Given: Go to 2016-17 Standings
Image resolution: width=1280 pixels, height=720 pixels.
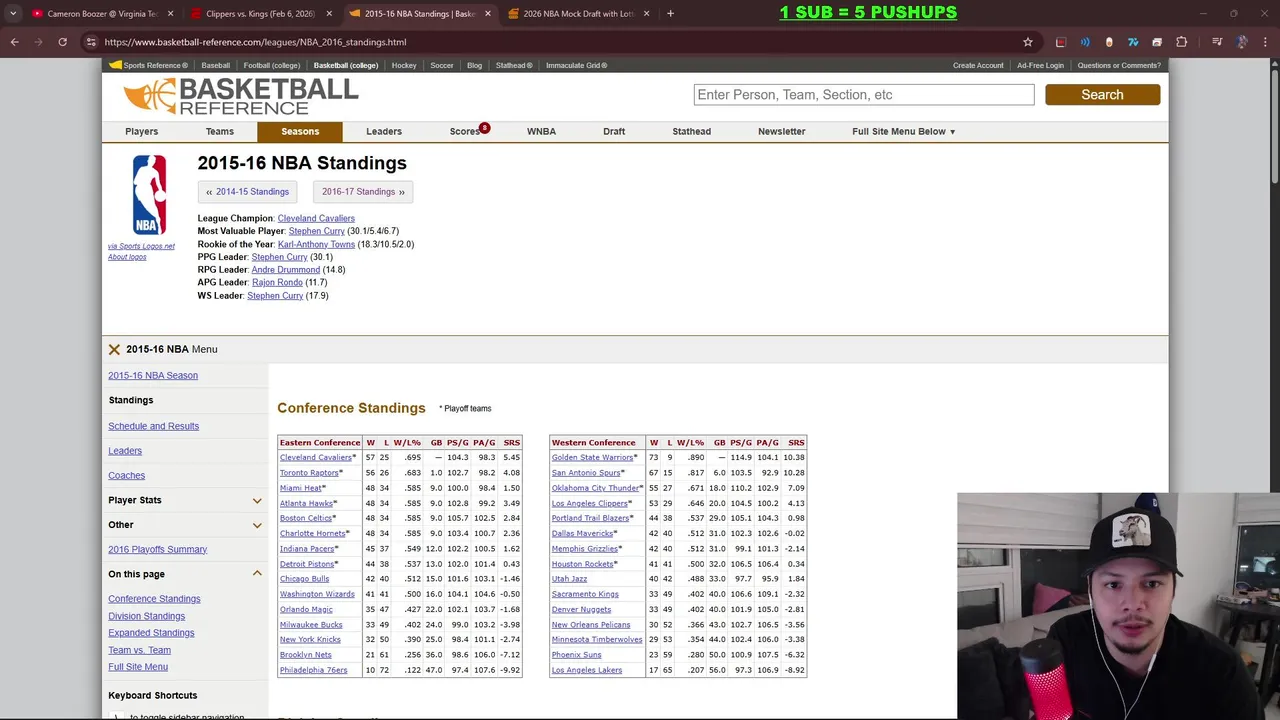Looking at the screenshot, I should coord(363,192).
